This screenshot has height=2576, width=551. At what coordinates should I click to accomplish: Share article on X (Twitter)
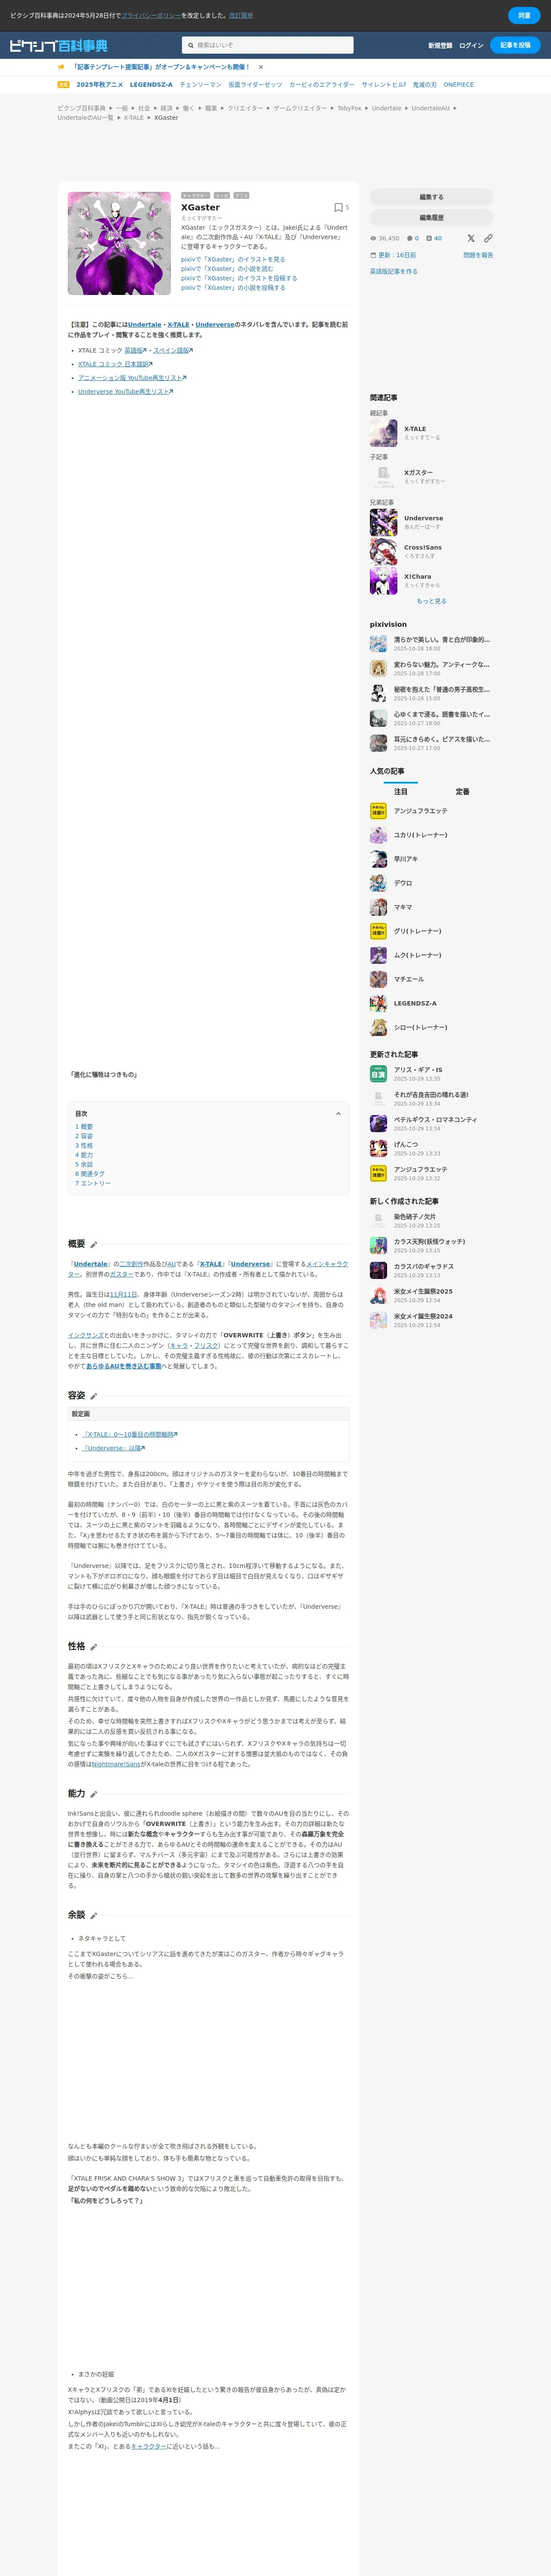[471, 238]
